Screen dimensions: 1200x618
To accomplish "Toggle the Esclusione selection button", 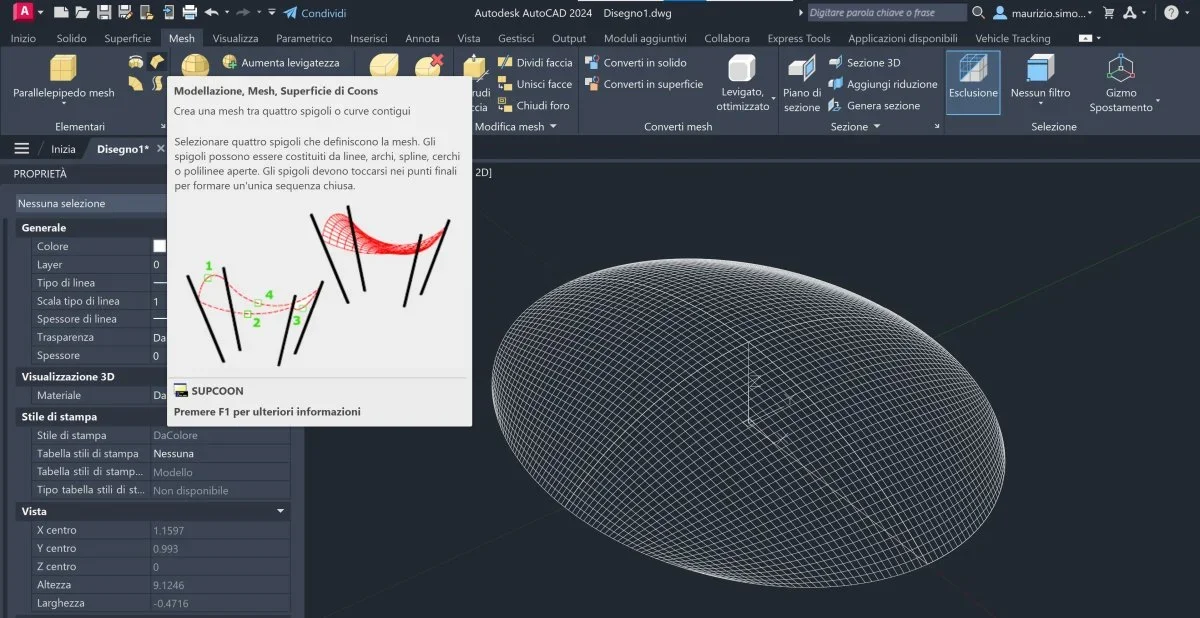I will [973, 80].
